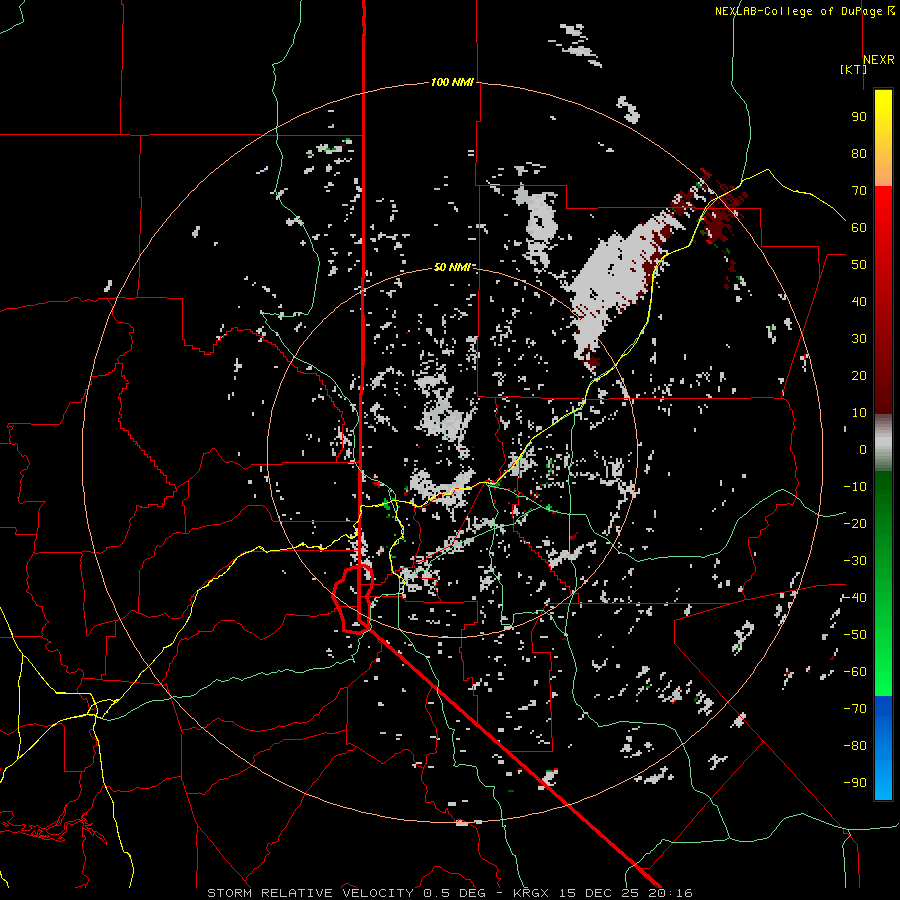
Task: Click the 30 value on the velocity scale
Action: 859,339
